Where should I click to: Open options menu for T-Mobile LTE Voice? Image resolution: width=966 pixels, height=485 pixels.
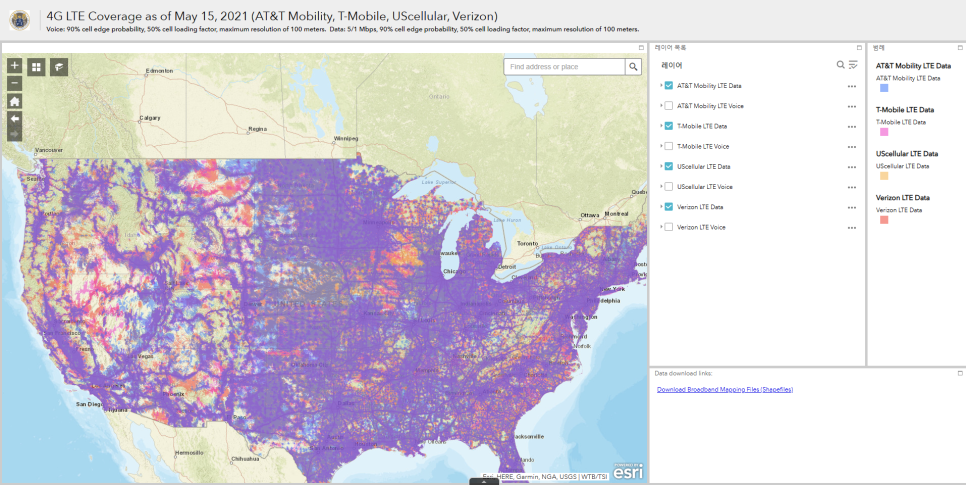click(x=852, y=147)
